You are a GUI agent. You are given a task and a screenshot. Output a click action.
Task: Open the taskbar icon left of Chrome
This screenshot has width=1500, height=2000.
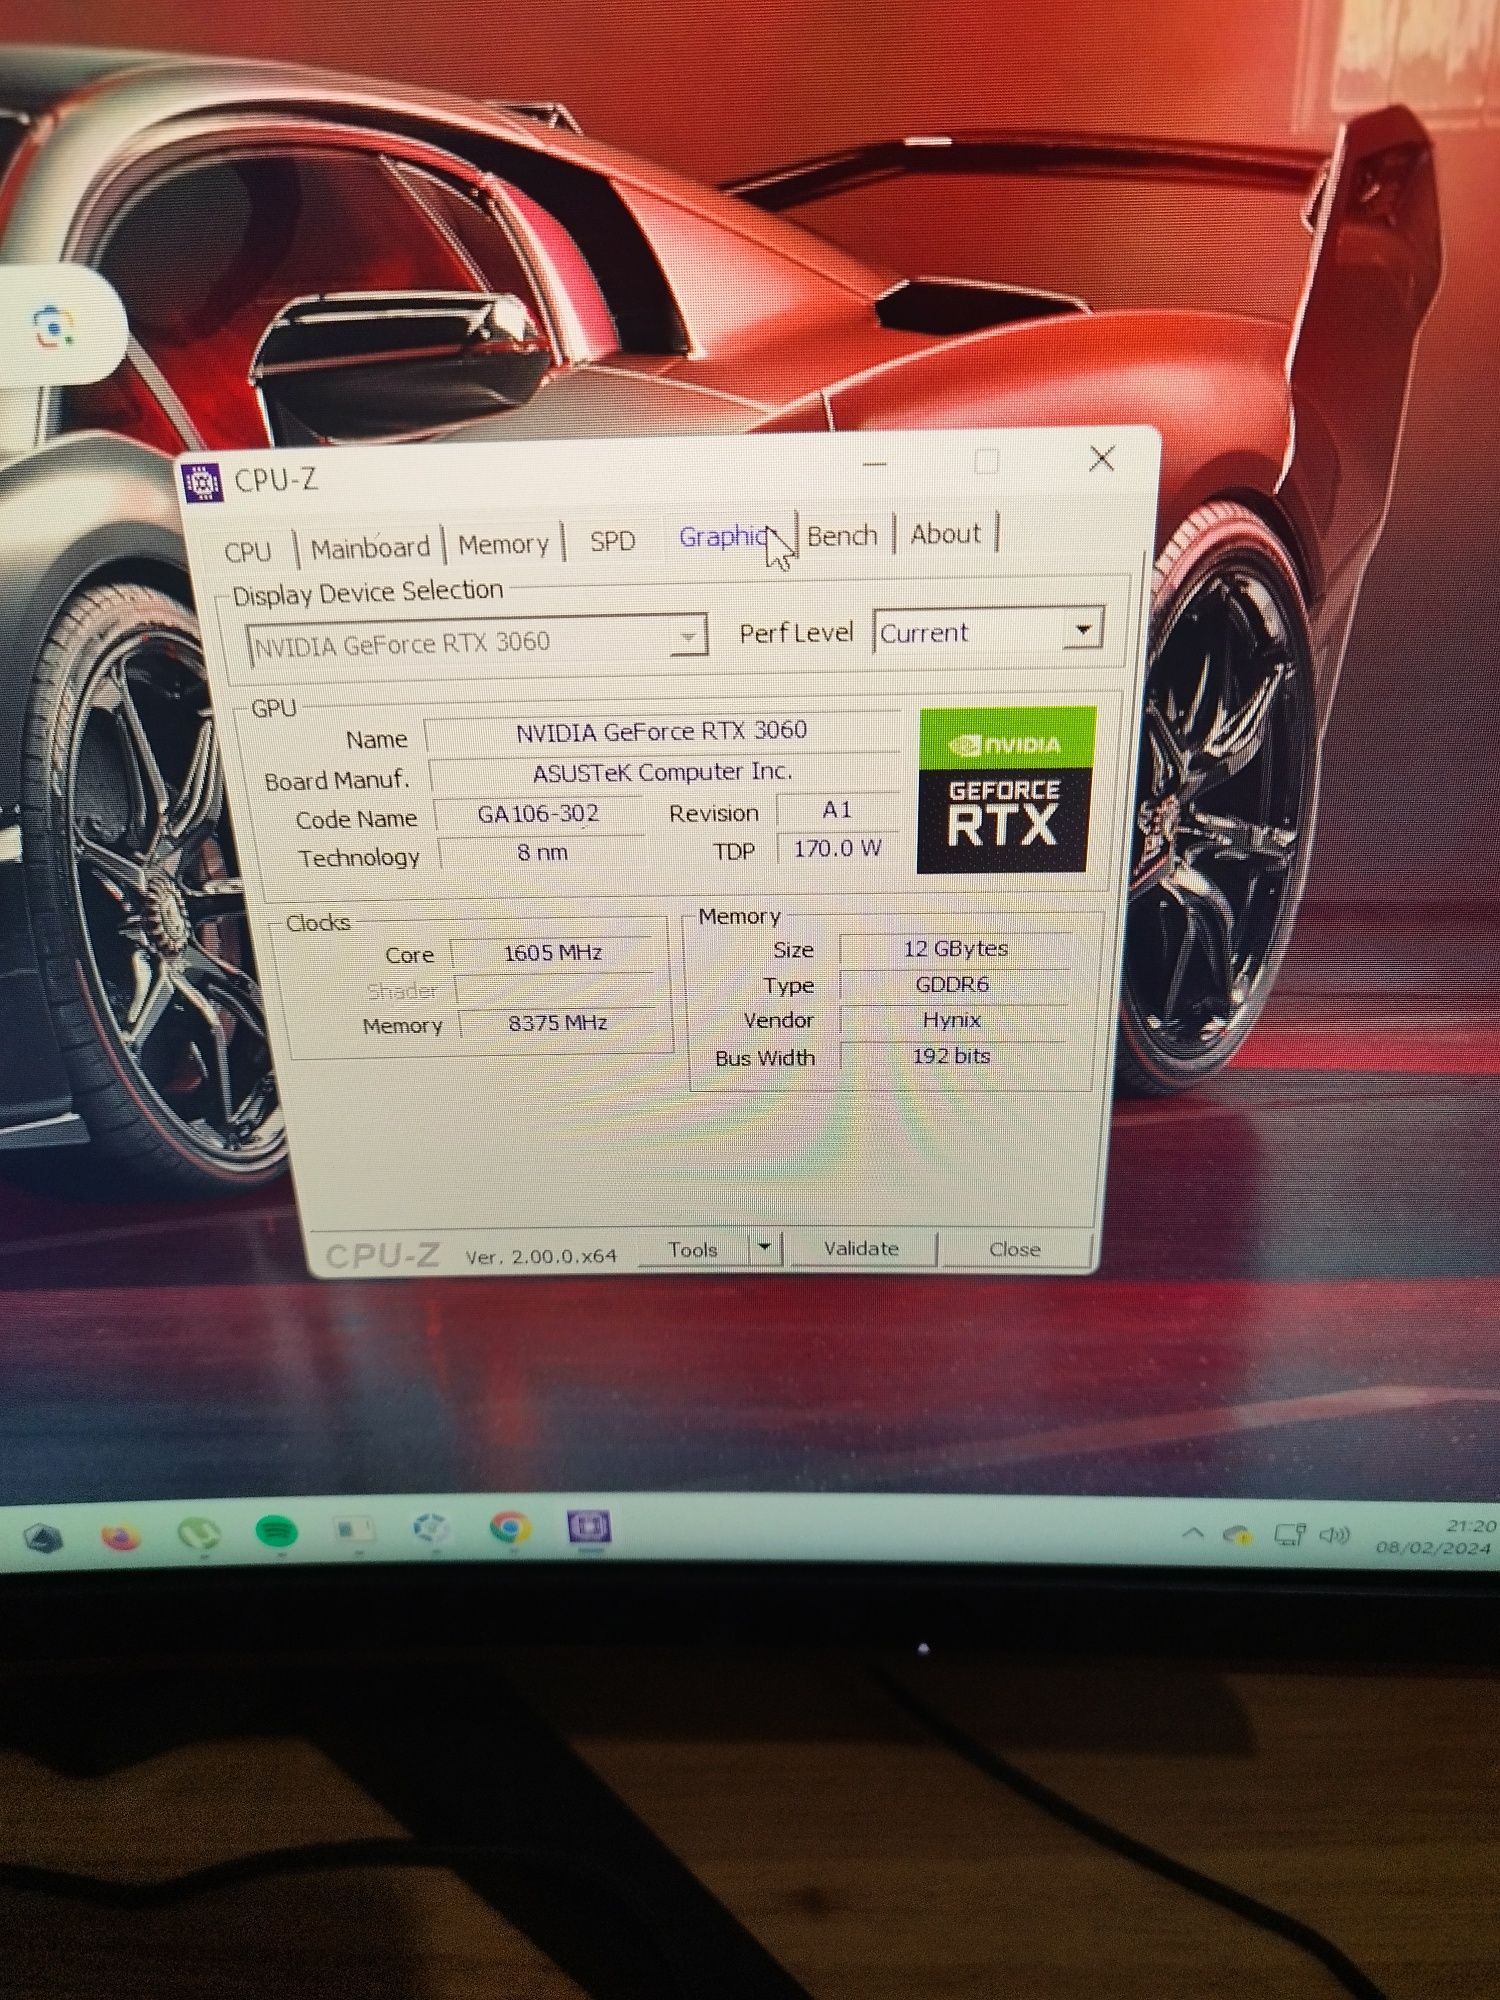432,1528
